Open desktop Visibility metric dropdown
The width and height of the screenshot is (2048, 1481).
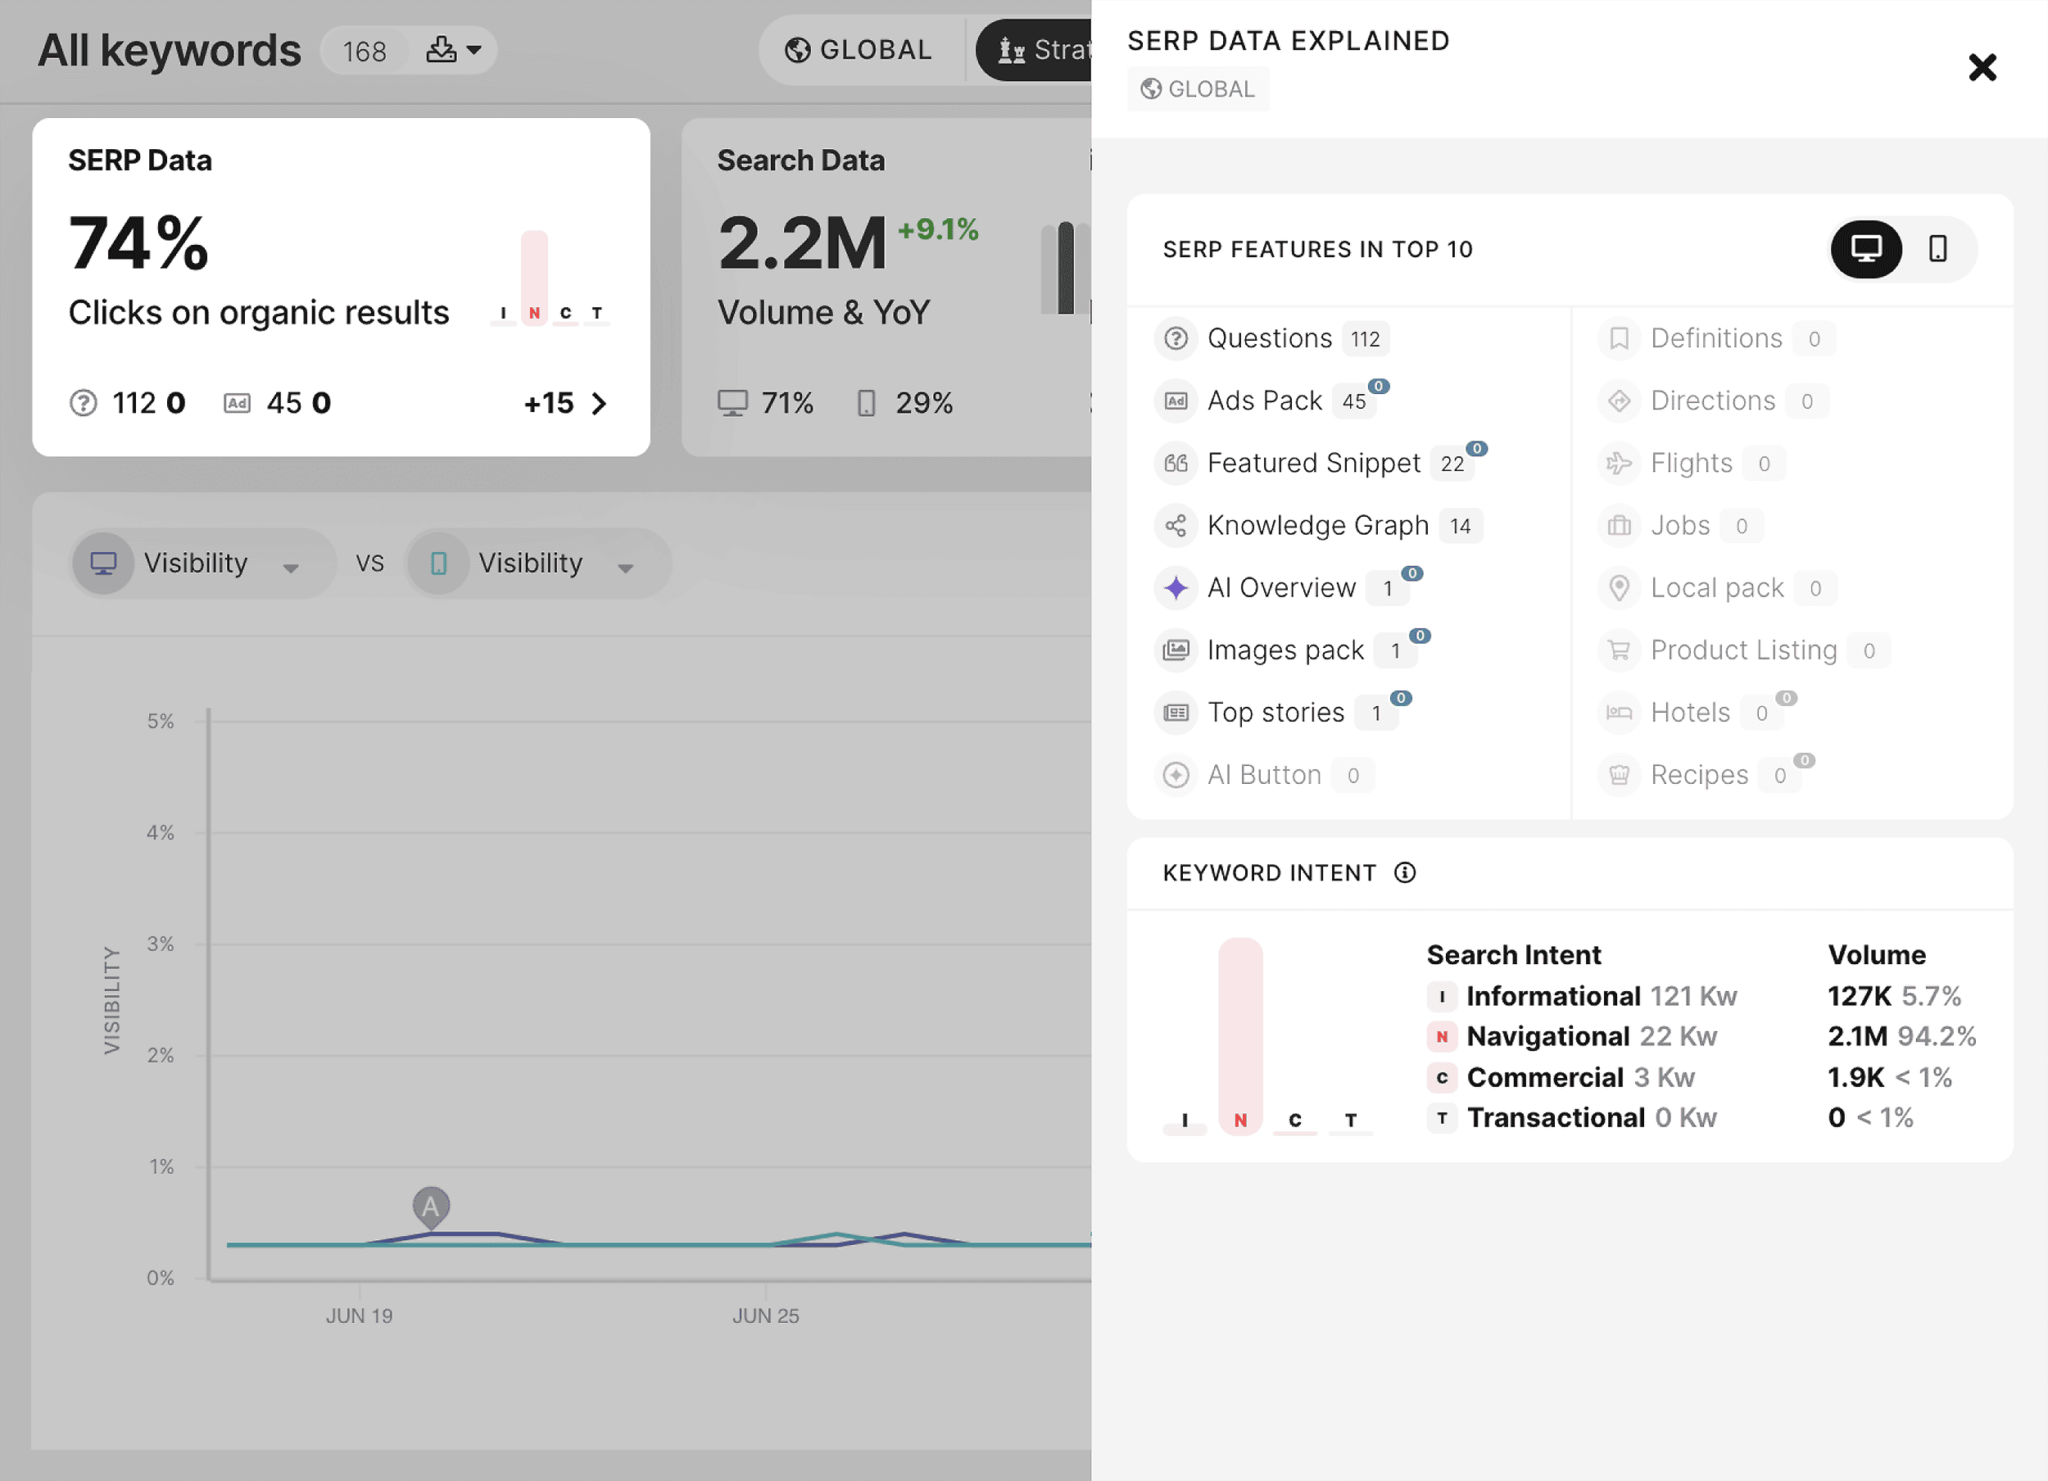click(x=204, y=564)
